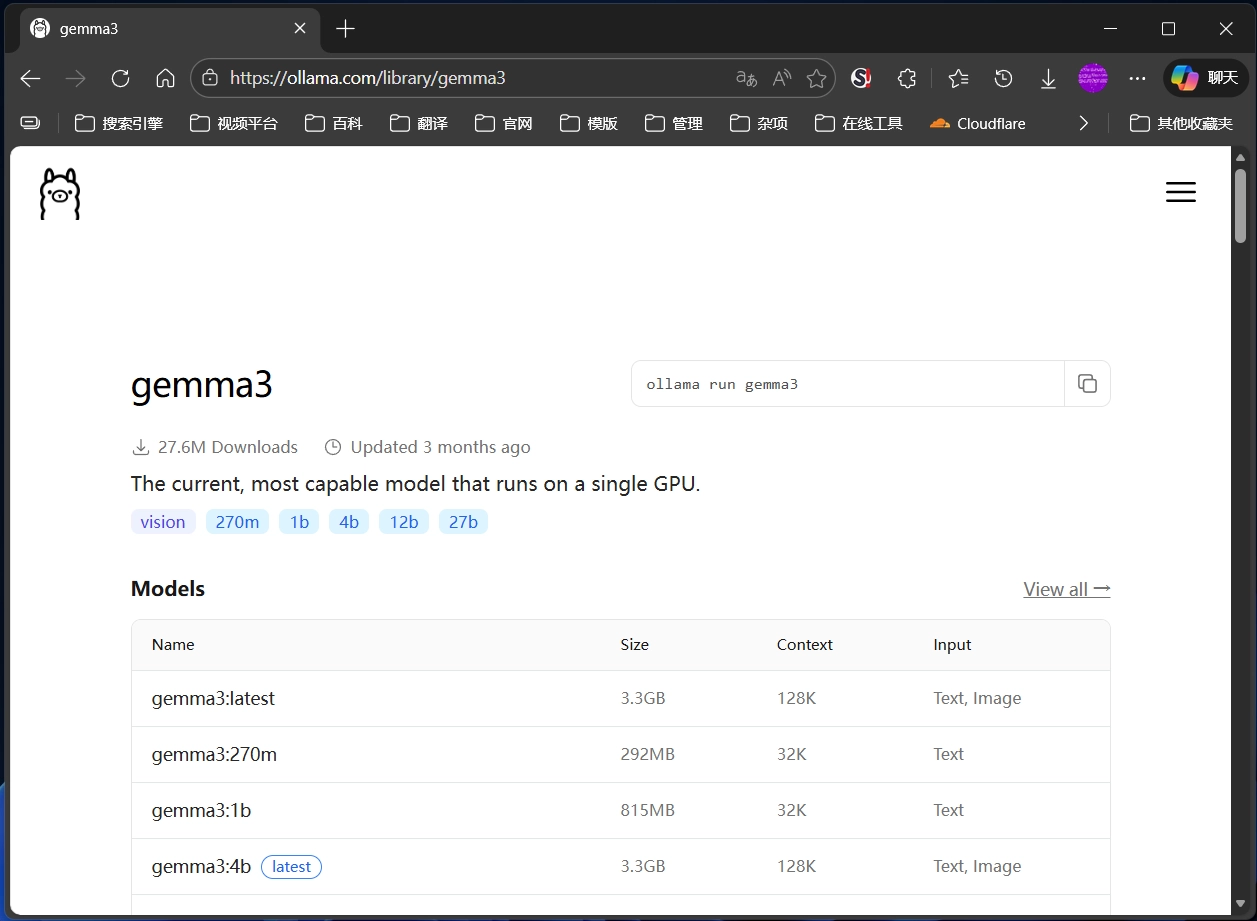
Task: Select the 270m size tag
Action: 237,522
